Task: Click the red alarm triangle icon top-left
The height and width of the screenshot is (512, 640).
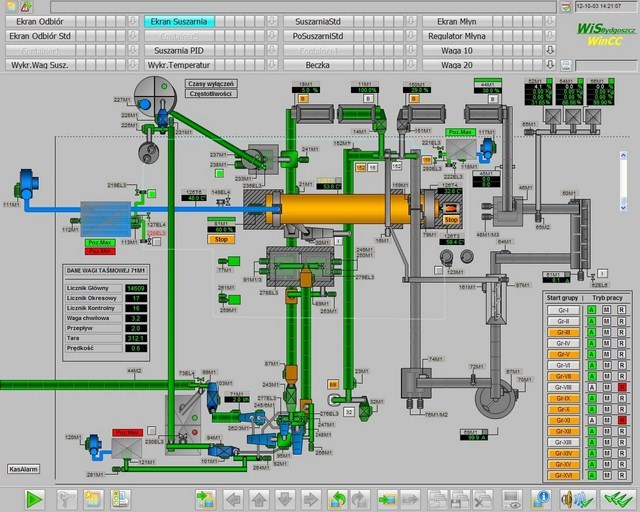Action: pos(27,6)
